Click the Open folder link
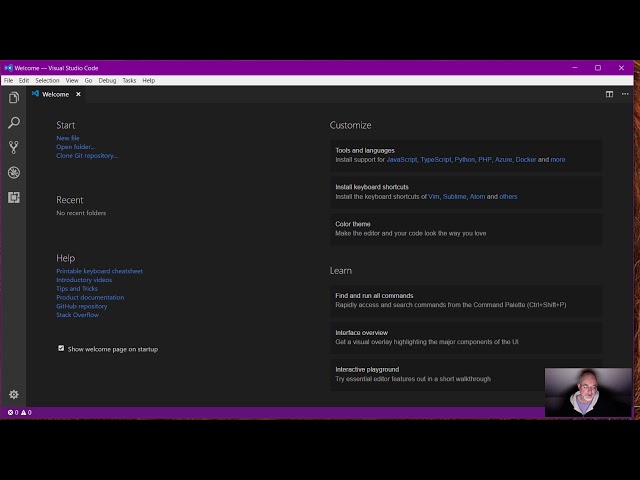The width and height of the screenshot is (640, 480). [x=76, y=147]
